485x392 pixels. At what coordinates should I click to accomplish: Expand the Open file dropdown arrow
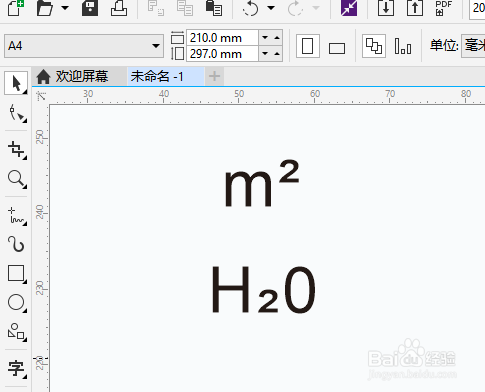[x=65, y=8]
